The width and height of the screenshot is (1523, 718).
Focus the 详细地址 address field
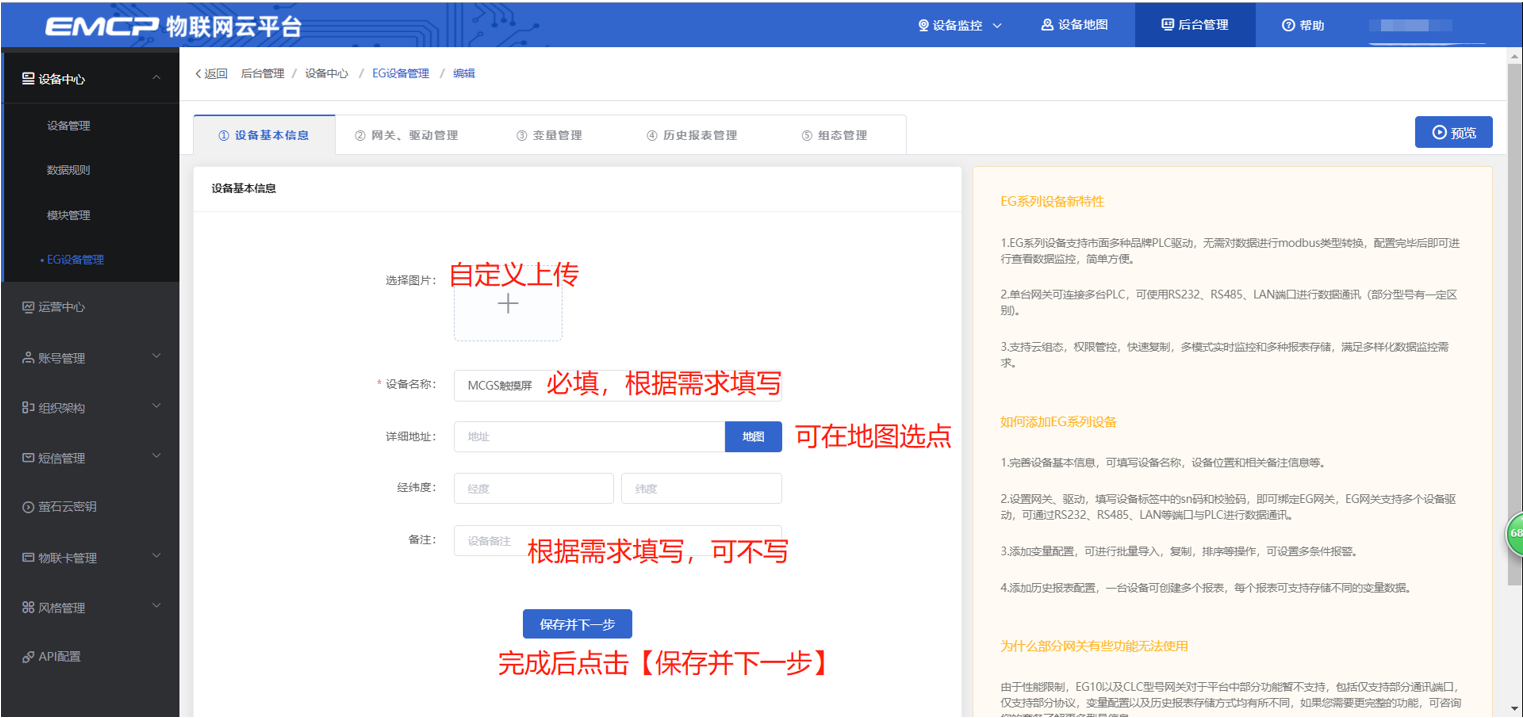click(x=590, y=437)
